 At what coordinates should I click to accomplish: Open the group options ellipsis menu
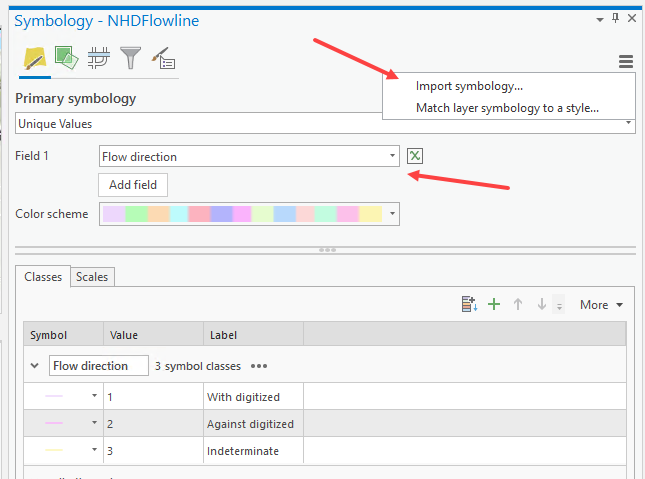[x=259, y=366]
